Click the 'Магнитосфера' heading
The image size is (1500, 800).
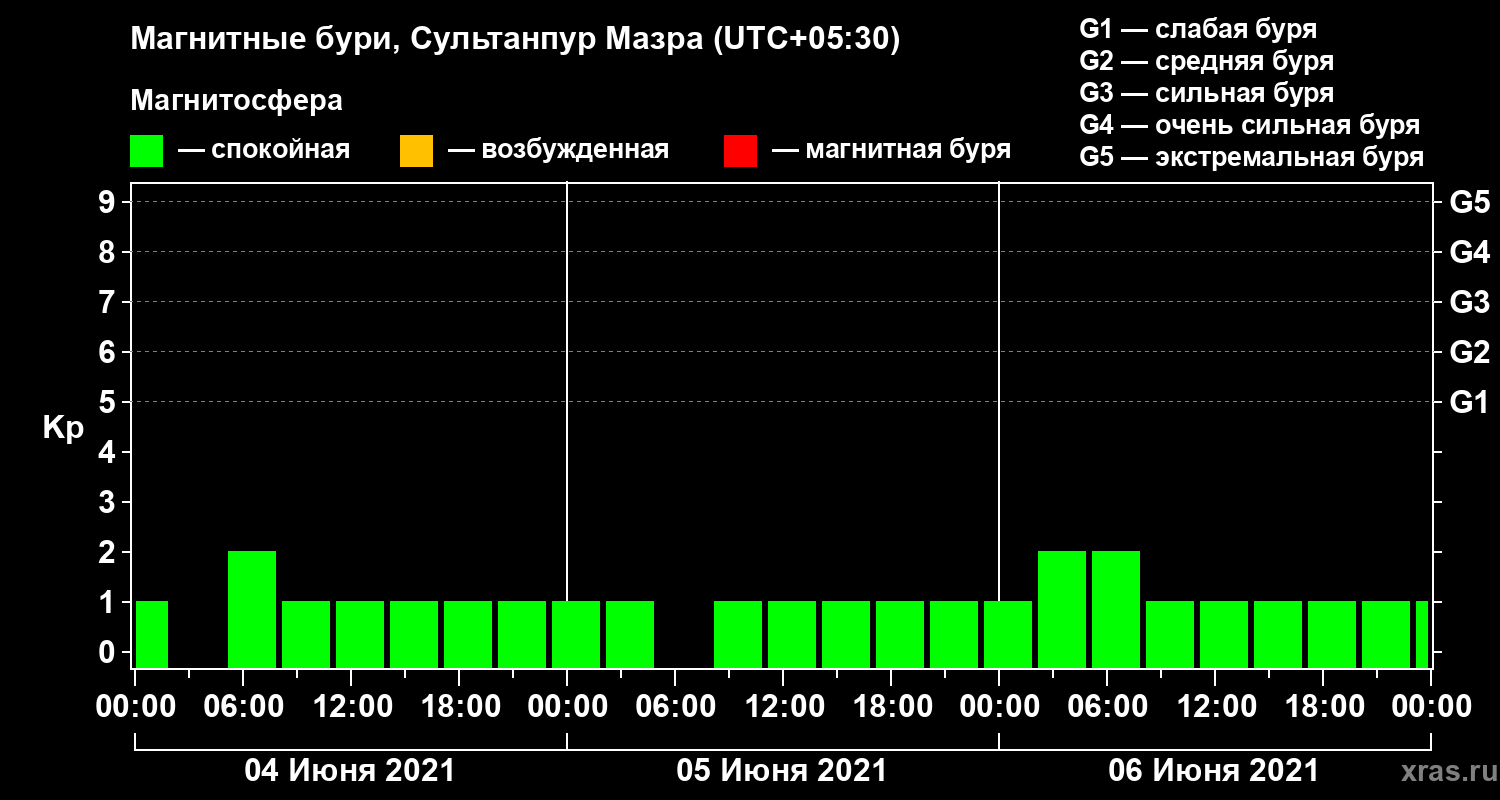236,101
